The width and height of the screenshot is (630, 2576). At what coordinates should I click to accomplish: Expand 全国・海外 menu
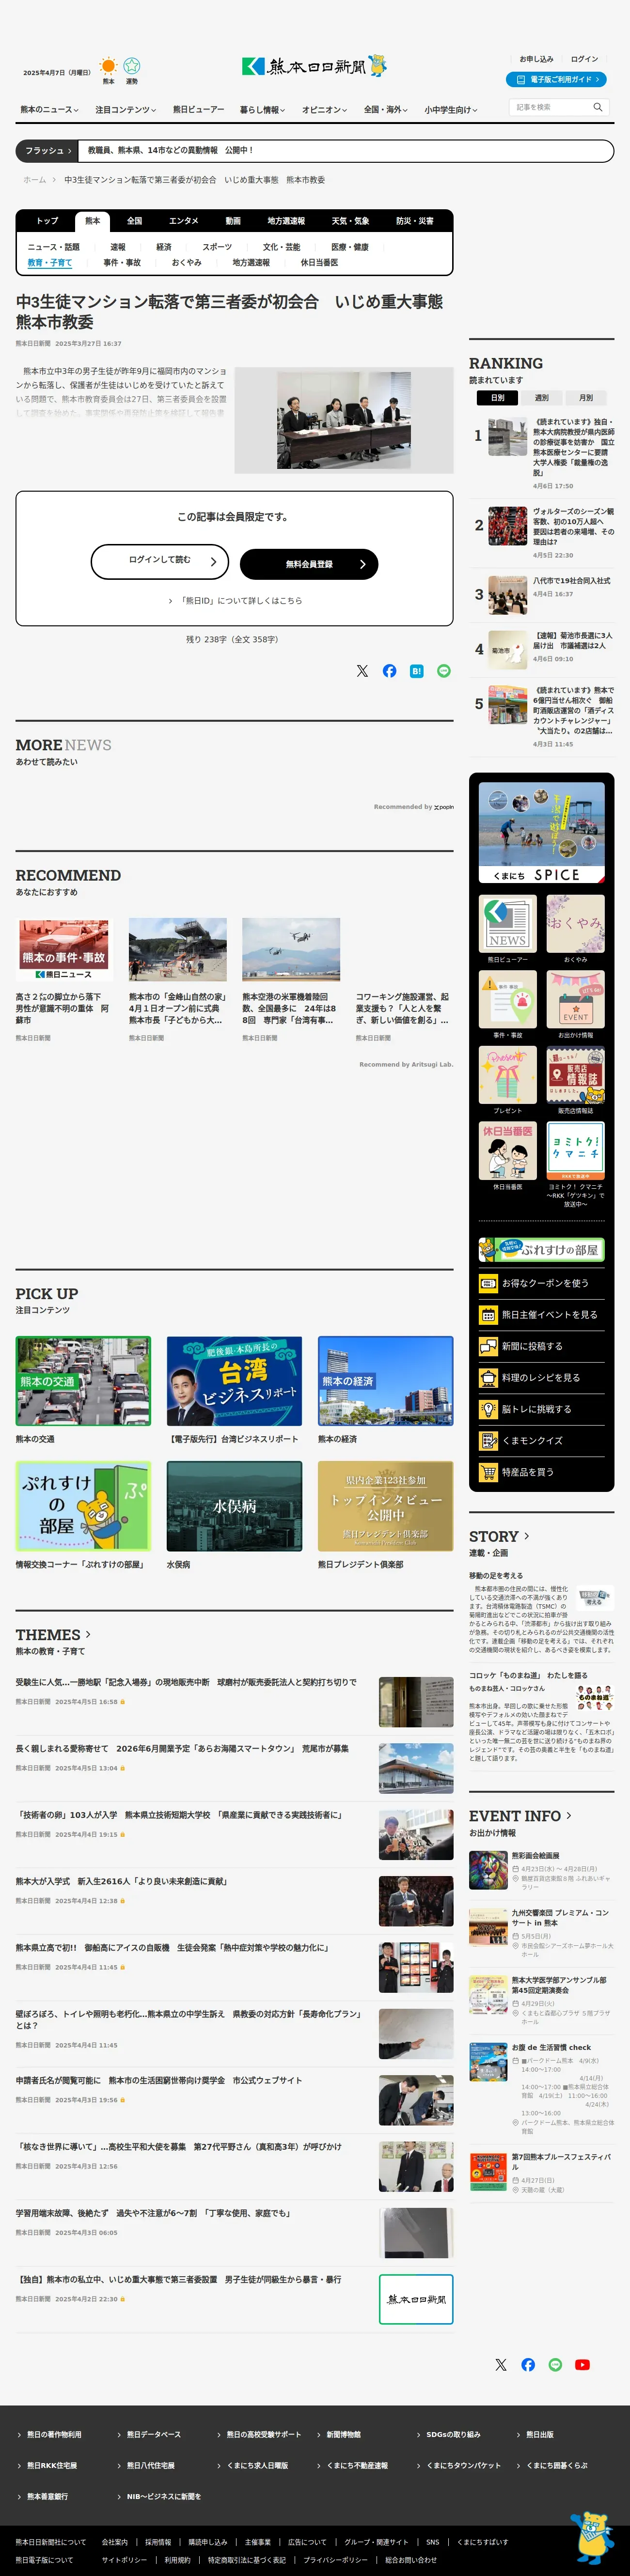point(386,110)
